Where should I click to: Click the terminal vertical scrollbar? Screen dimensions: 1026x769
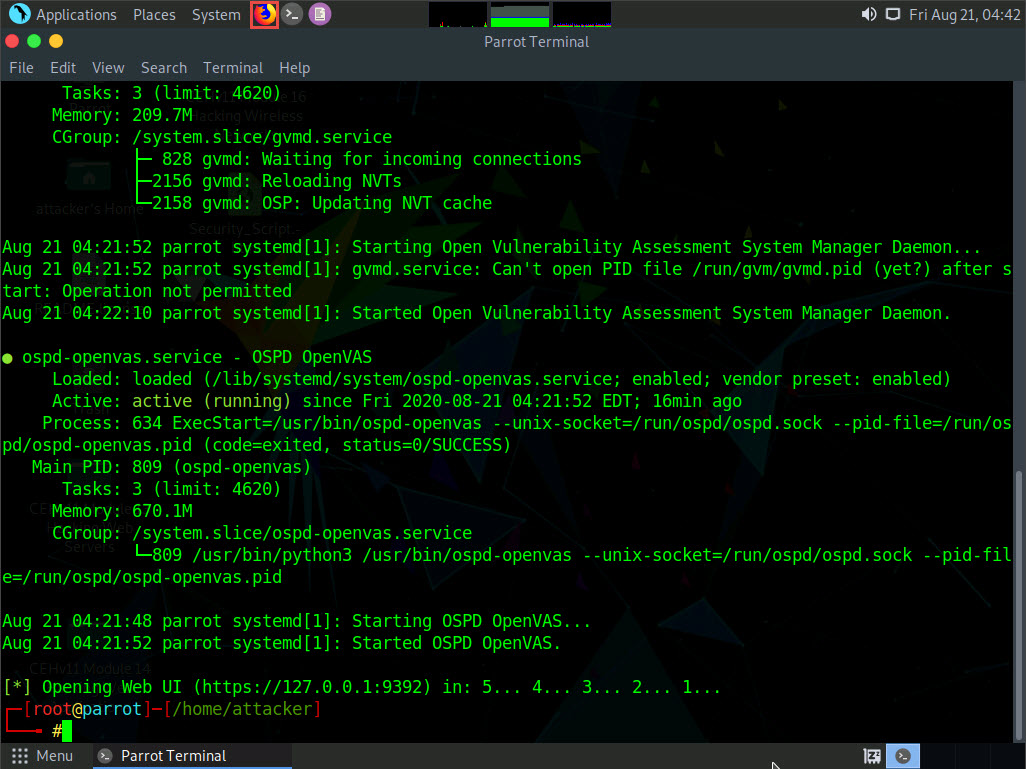tap(1018, 605)
